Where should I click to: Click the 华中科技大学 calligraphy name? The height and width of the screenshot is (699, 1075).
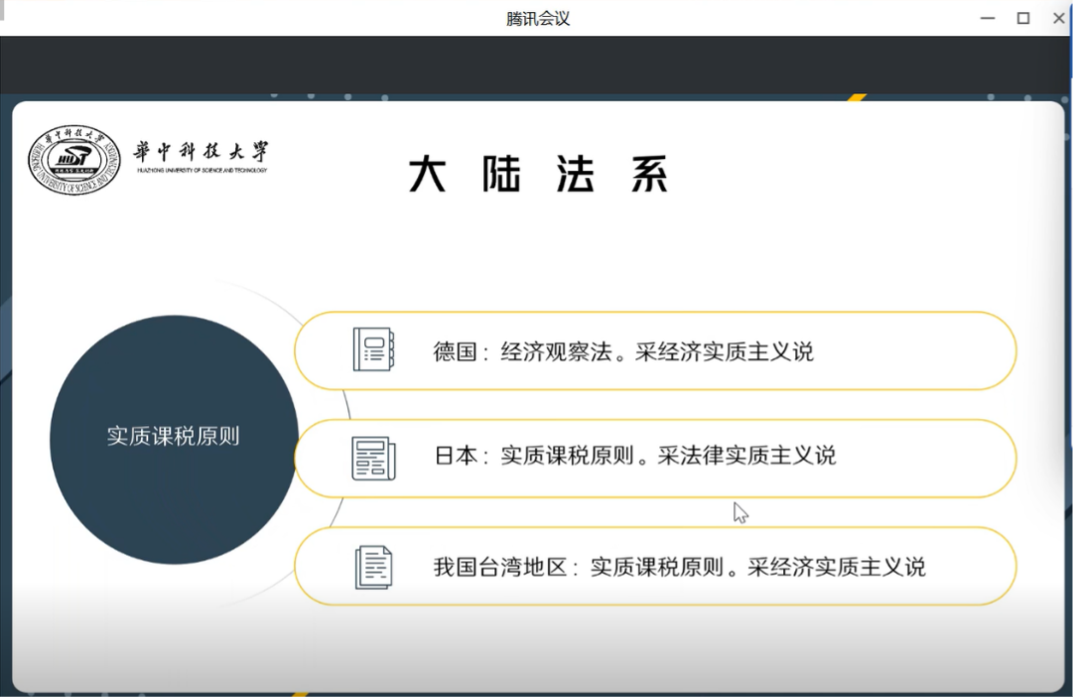[x=201, y=152]
